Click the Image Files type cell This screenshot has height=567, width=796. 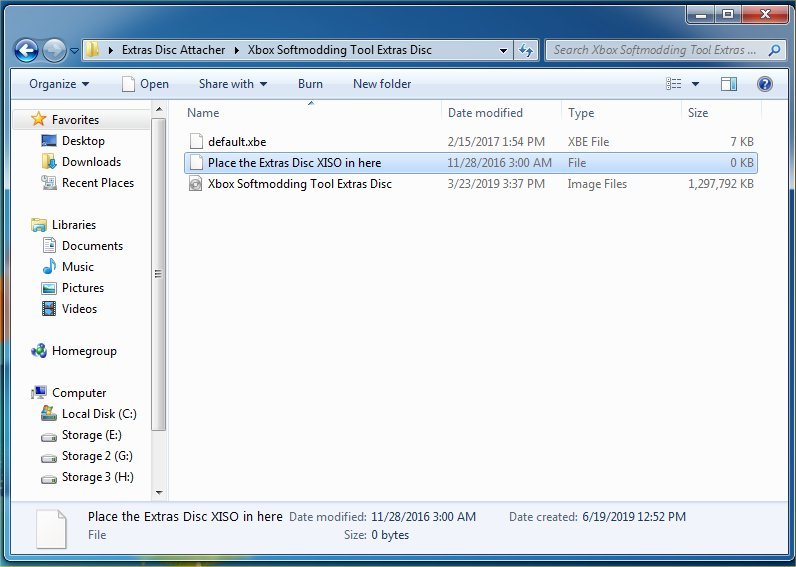tap(597, 184)
